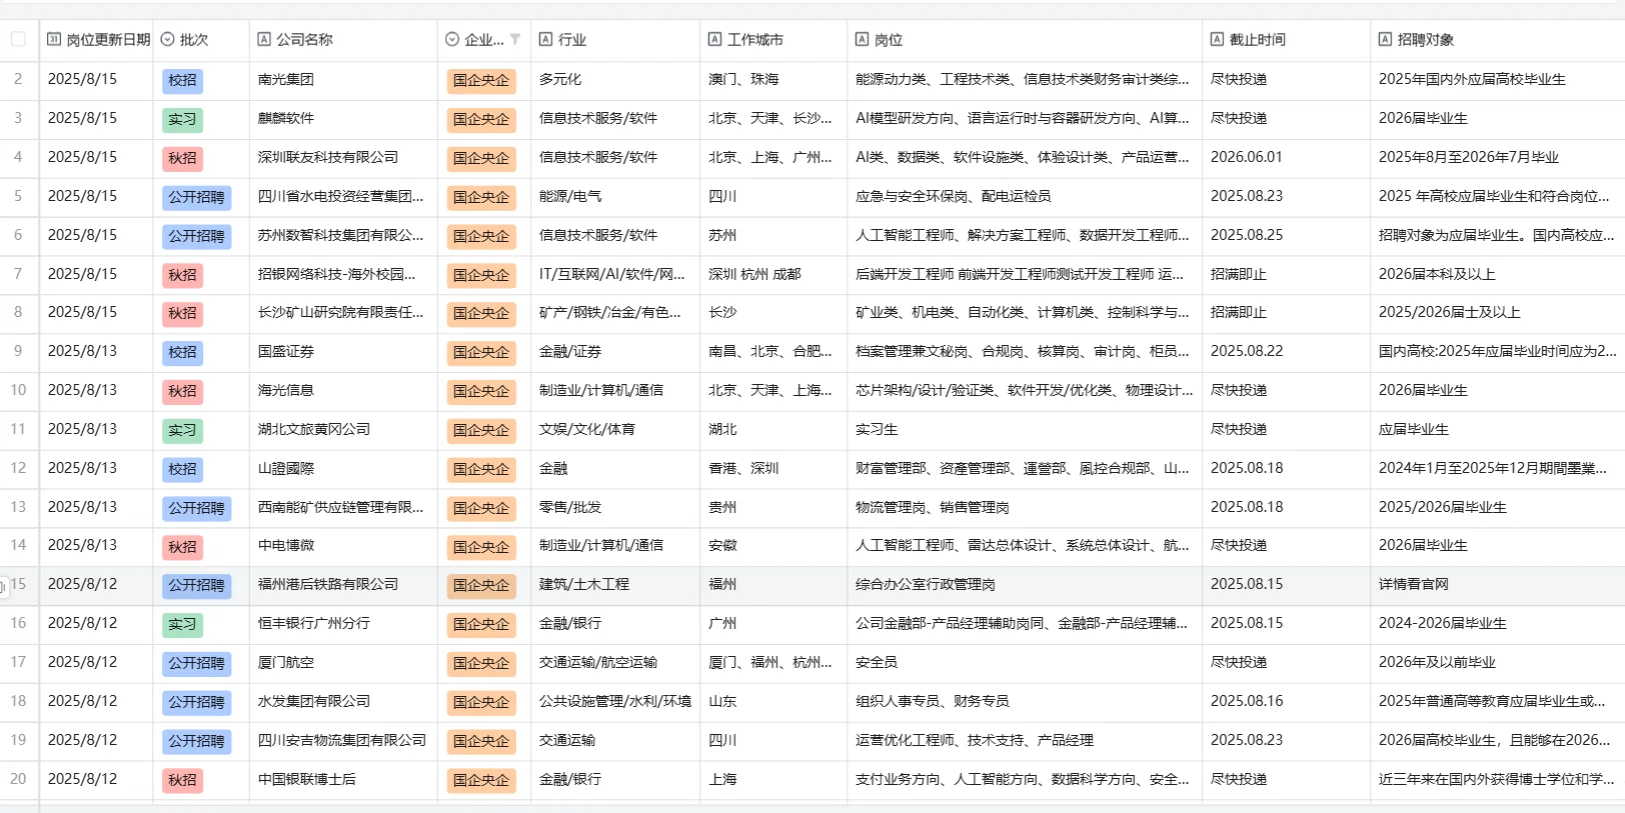The height and width of the screenshot is (813, 1625).
Task: Click the industry cell 建筑/土木工程
Action: point(615,585)
